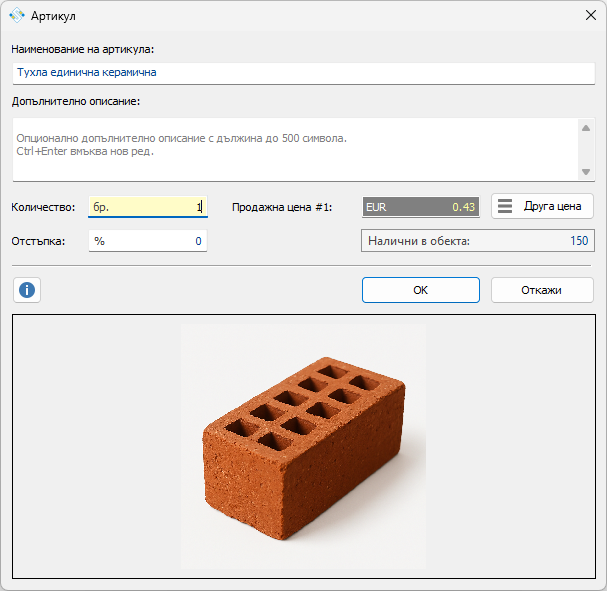The width and height of the screenshot is (607, 591).
Task: Focus the Наименование на артикула name field
Action: pos(304,73)
